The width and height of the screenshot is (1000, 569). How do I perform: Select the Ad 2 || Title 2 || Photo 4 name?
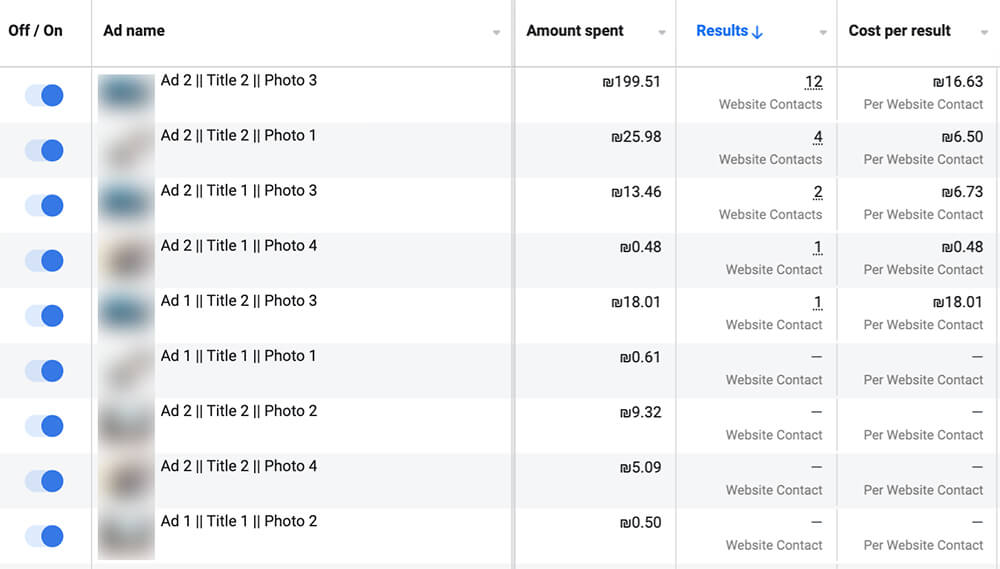[x=239, y=466]
